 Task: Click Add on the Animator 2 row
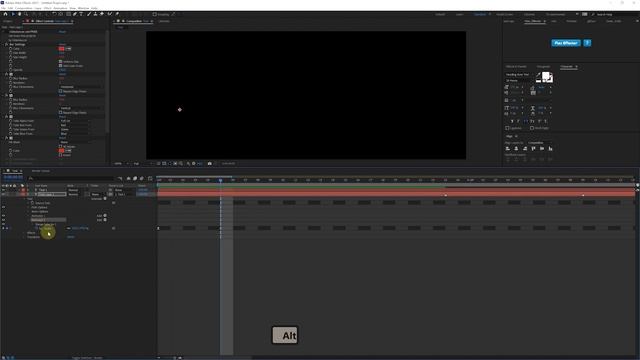pyautogui.click(x=101, y=220)
